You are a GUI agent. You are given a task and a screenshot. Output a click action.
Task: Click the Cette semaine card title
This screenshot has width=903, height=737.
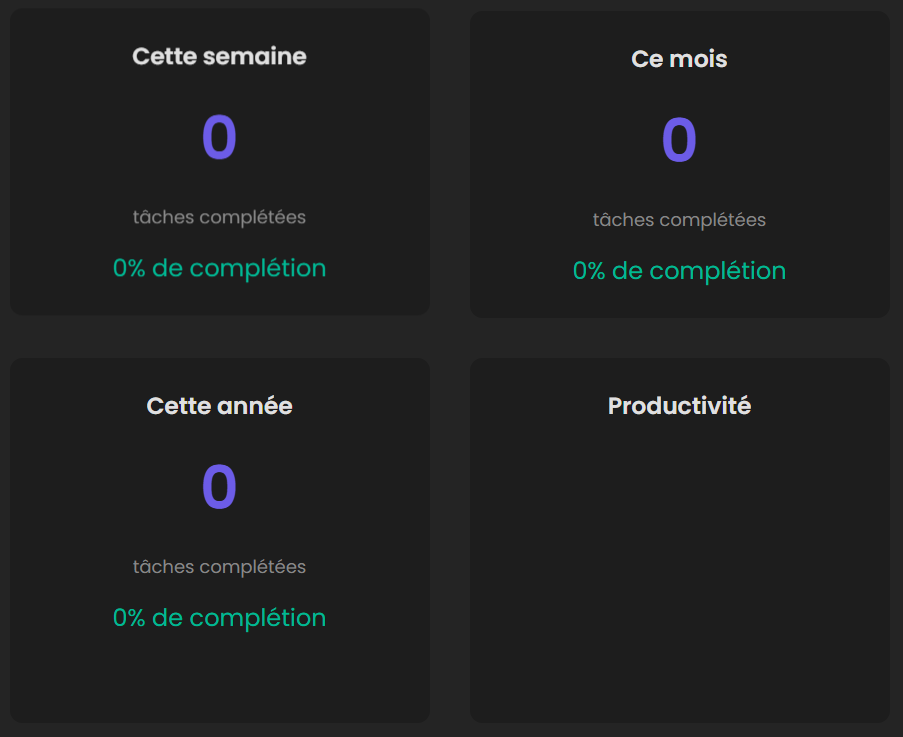coord(219,57)
